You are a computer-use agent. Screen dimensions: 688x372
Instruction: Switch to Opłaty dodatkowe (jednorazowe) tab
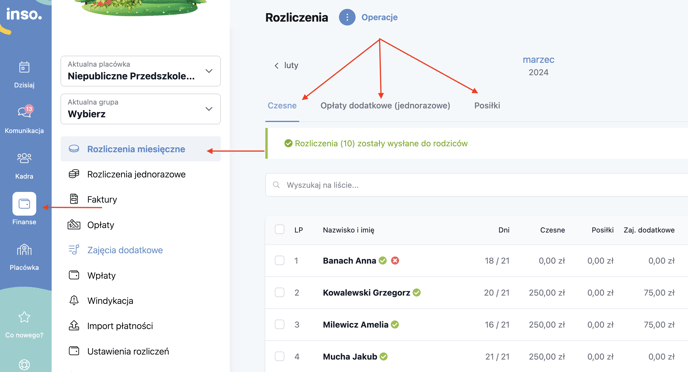coord(385,105)
